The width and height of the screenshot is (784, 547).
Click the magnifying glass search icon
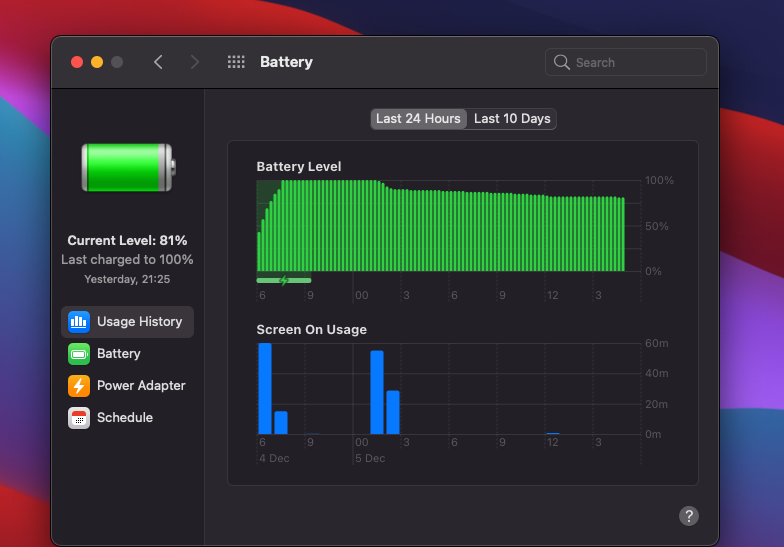(562, 62)
